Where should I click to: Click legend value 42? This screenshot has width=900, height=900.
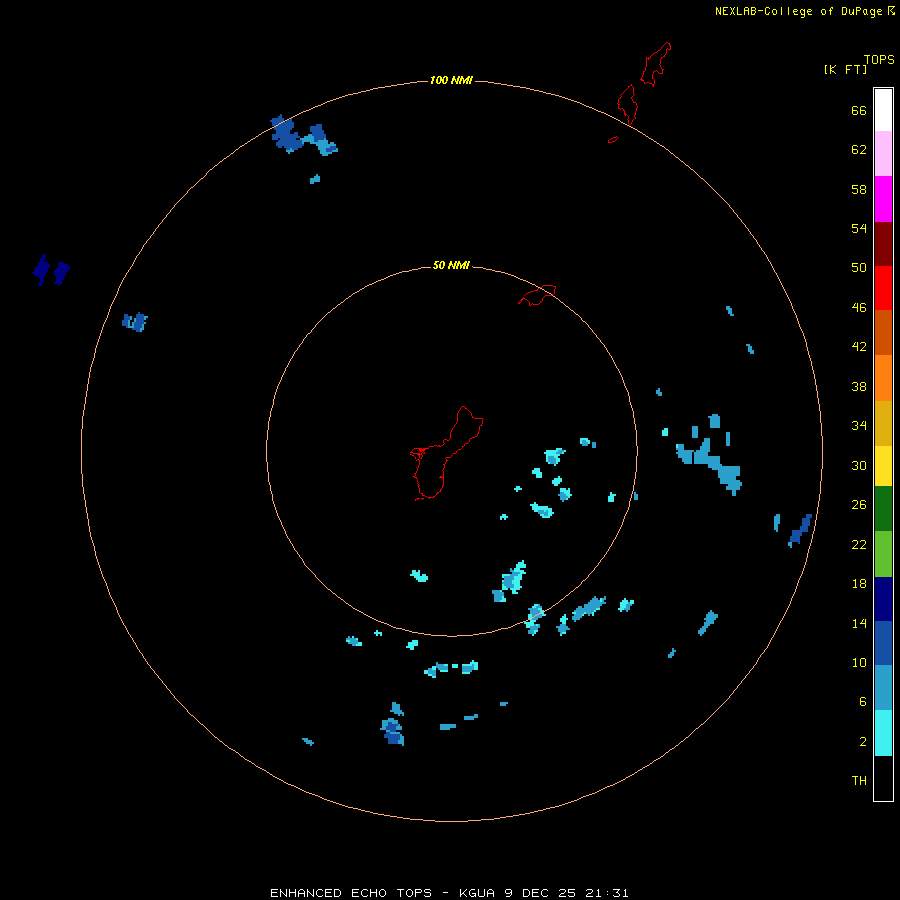859,346
